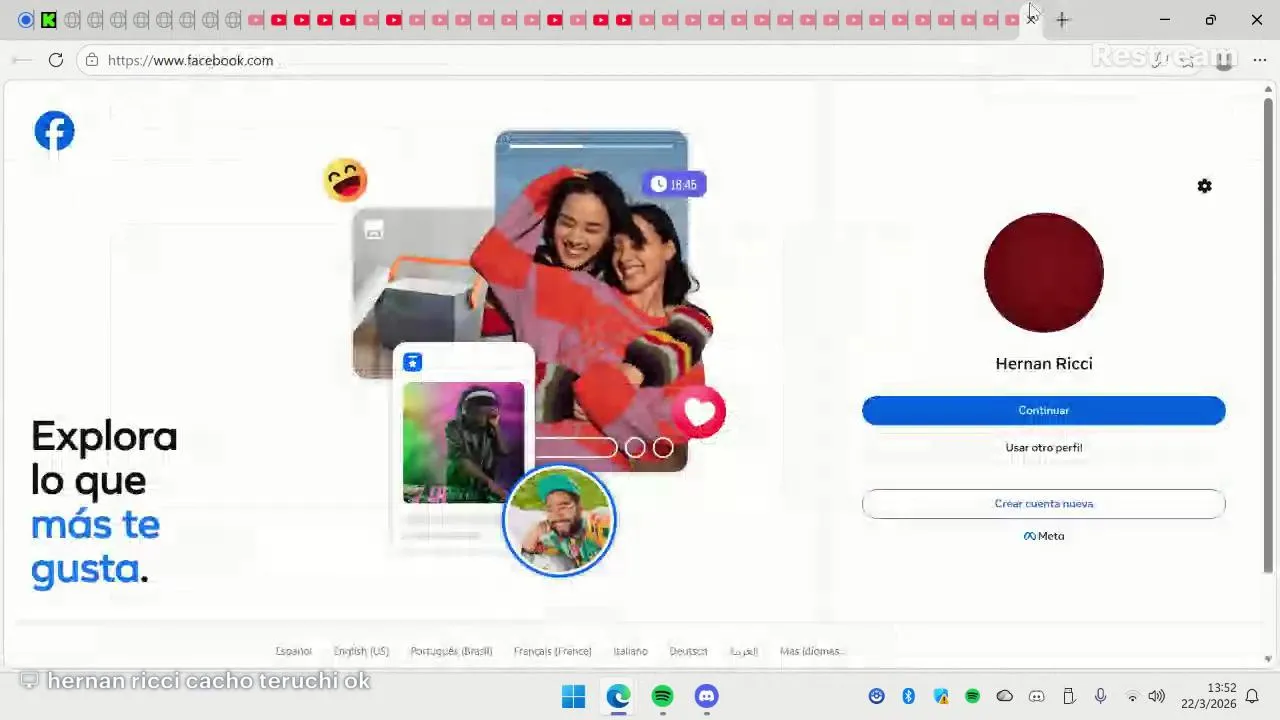Viewport: 1280px width, 720px height.
Task: Open the notification bell
Action: 1252,696
